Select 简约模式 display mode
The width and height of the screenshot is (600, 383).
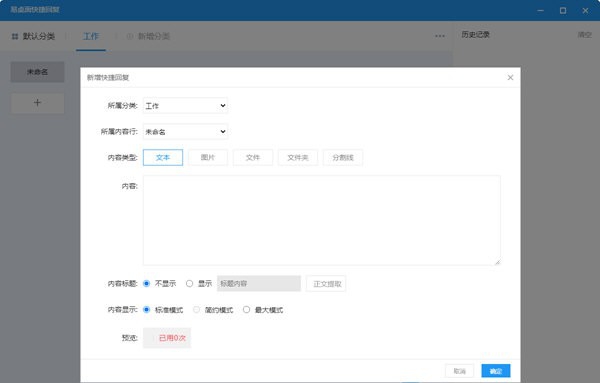[x=196, y=310]
